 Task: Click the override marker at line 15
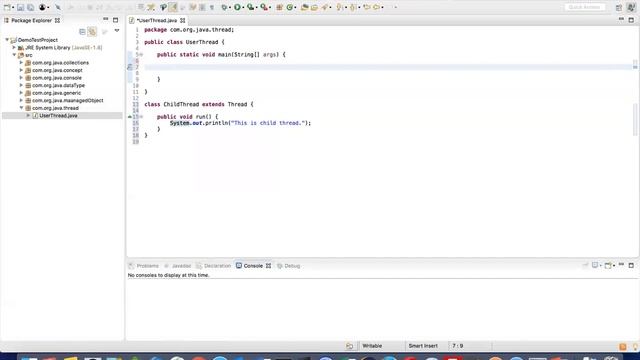[130, 117]
